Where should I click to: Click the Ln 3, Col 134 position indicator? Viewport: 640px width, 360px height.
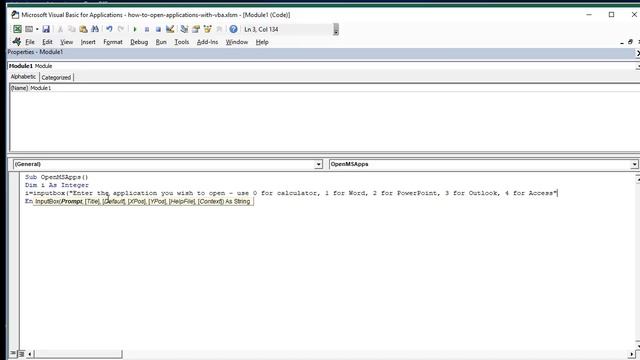pos(261,29)
